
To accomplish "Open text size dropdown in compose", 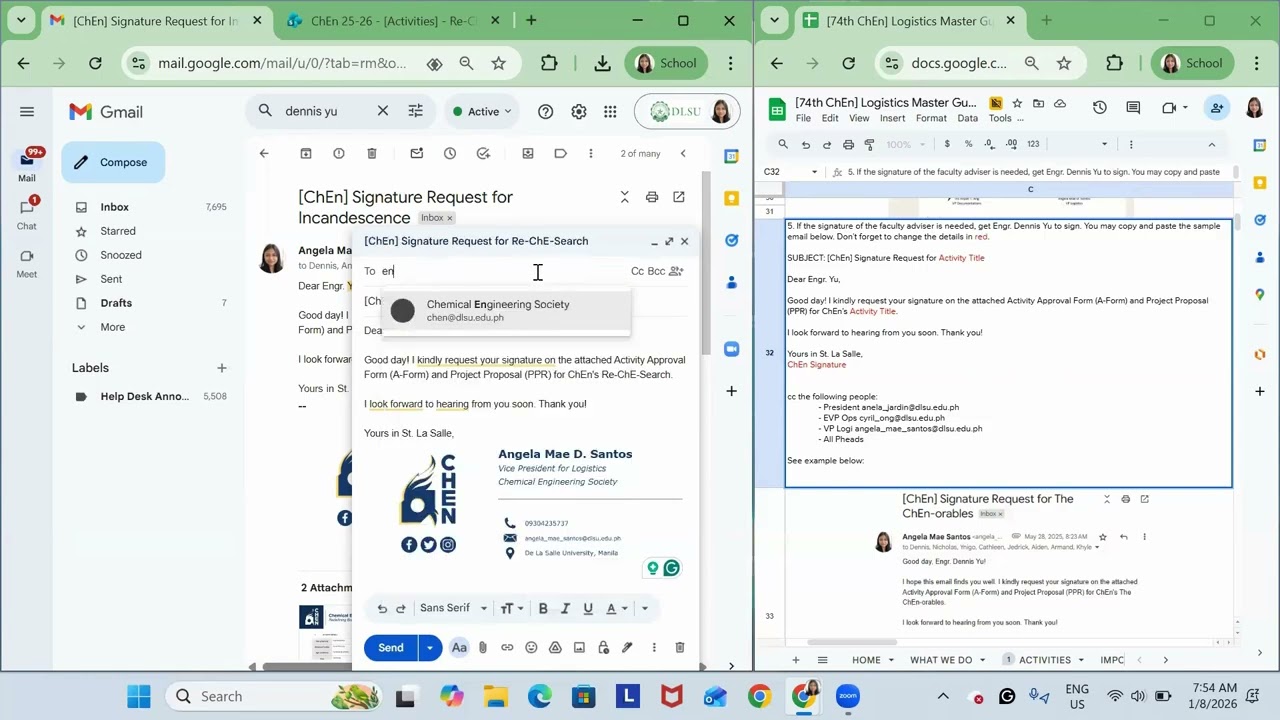I will (x=511, y=608).
